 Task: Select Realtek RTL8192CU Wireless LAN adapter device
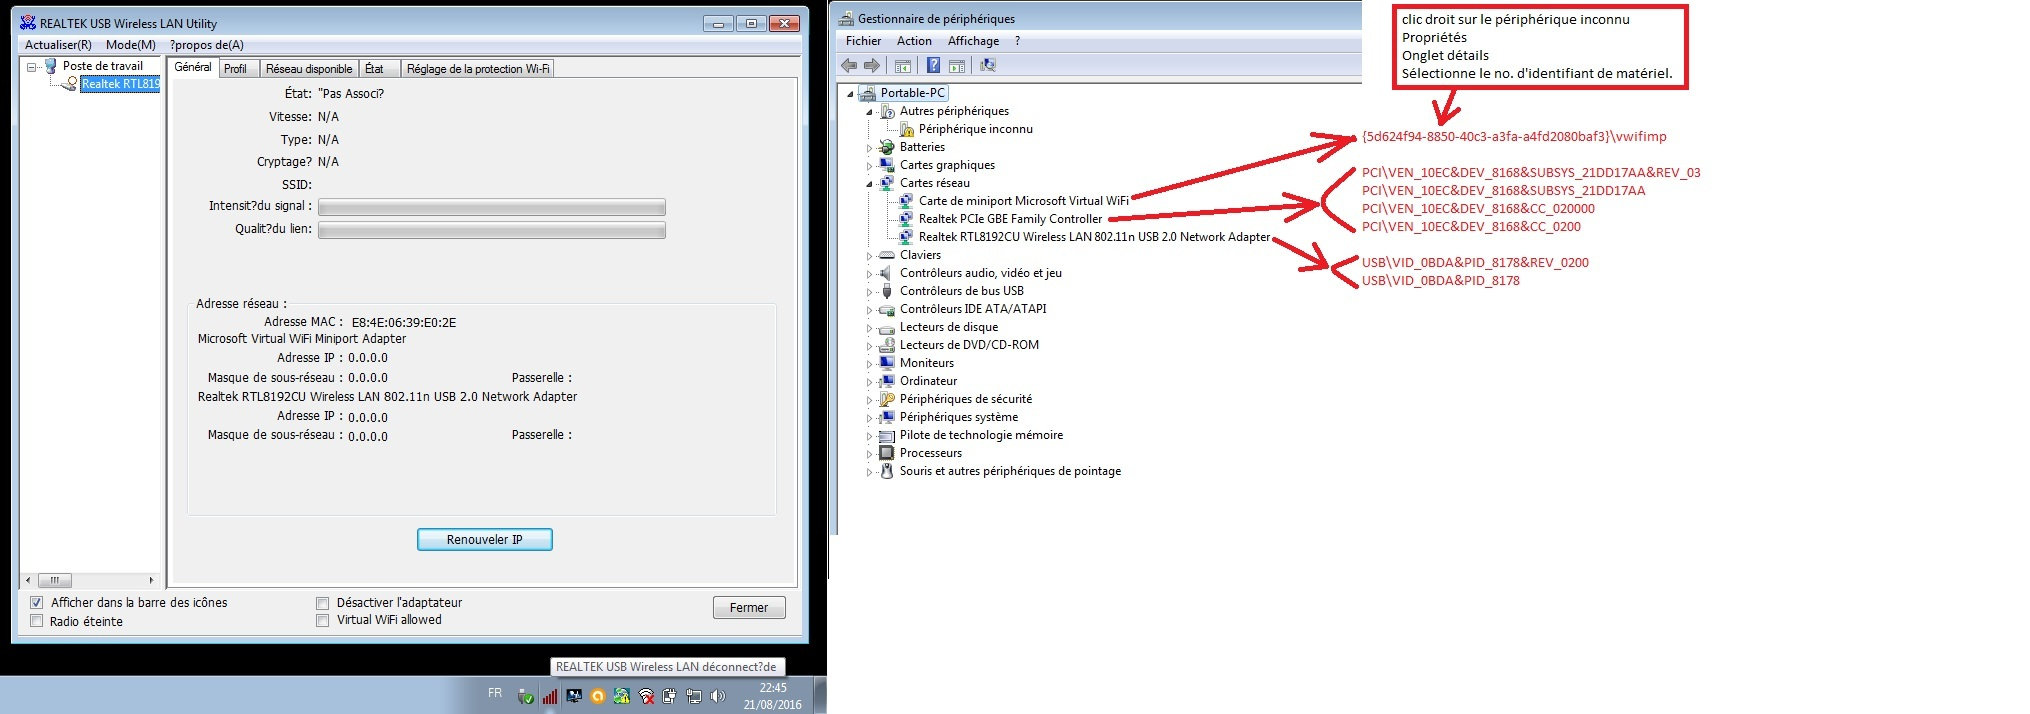1085,237
